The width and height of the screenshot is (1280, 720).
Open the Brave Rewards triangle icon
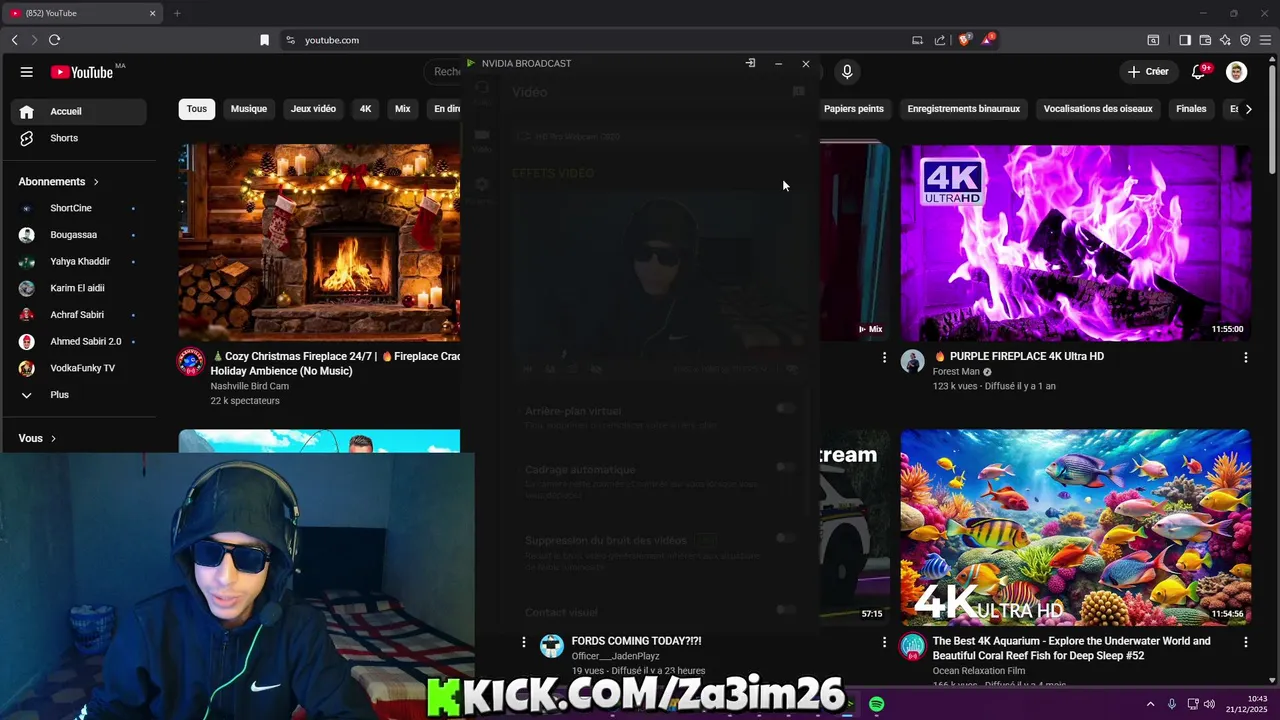988,40
